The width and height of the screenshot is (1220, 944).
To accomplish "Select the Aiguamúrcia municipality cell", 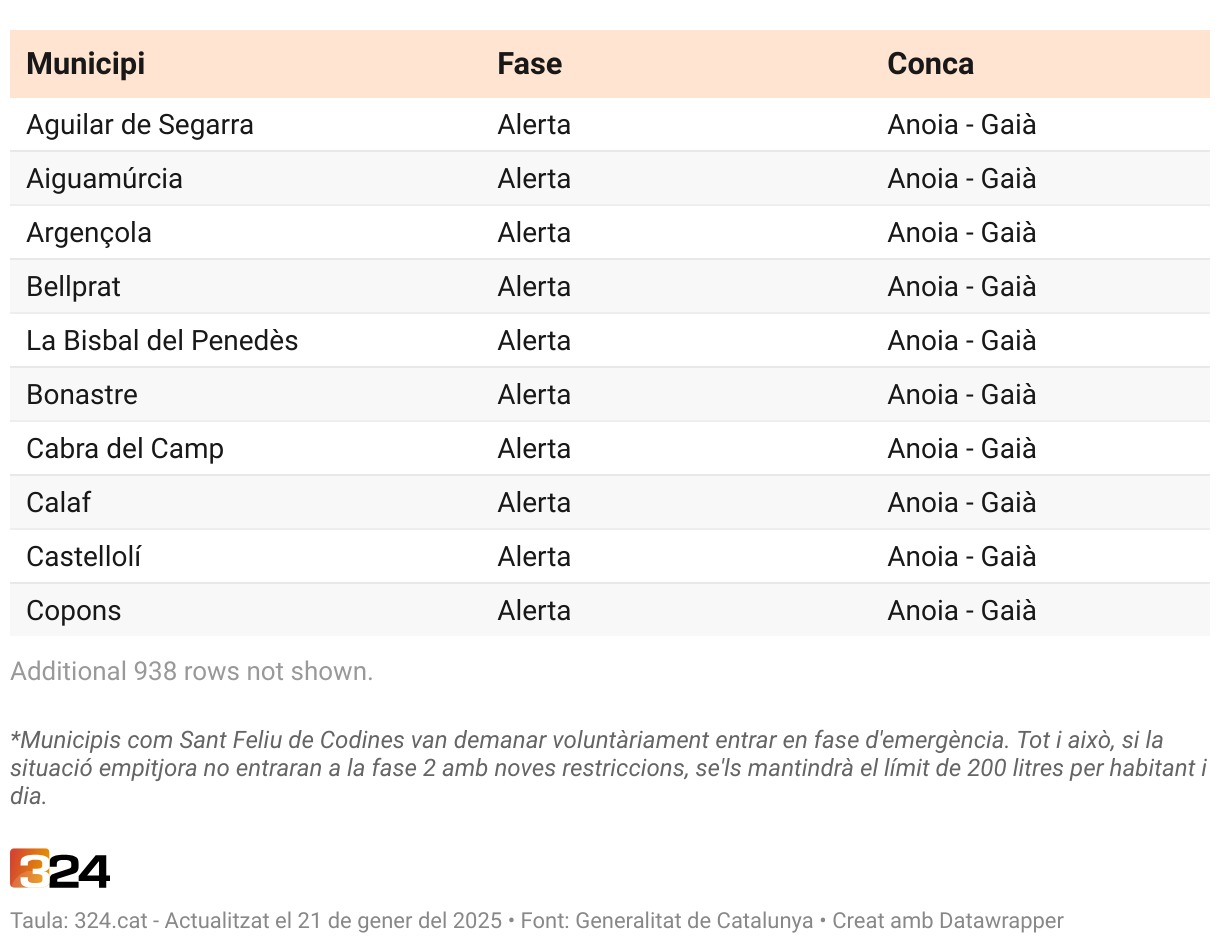I will click(x=105, y=179).
